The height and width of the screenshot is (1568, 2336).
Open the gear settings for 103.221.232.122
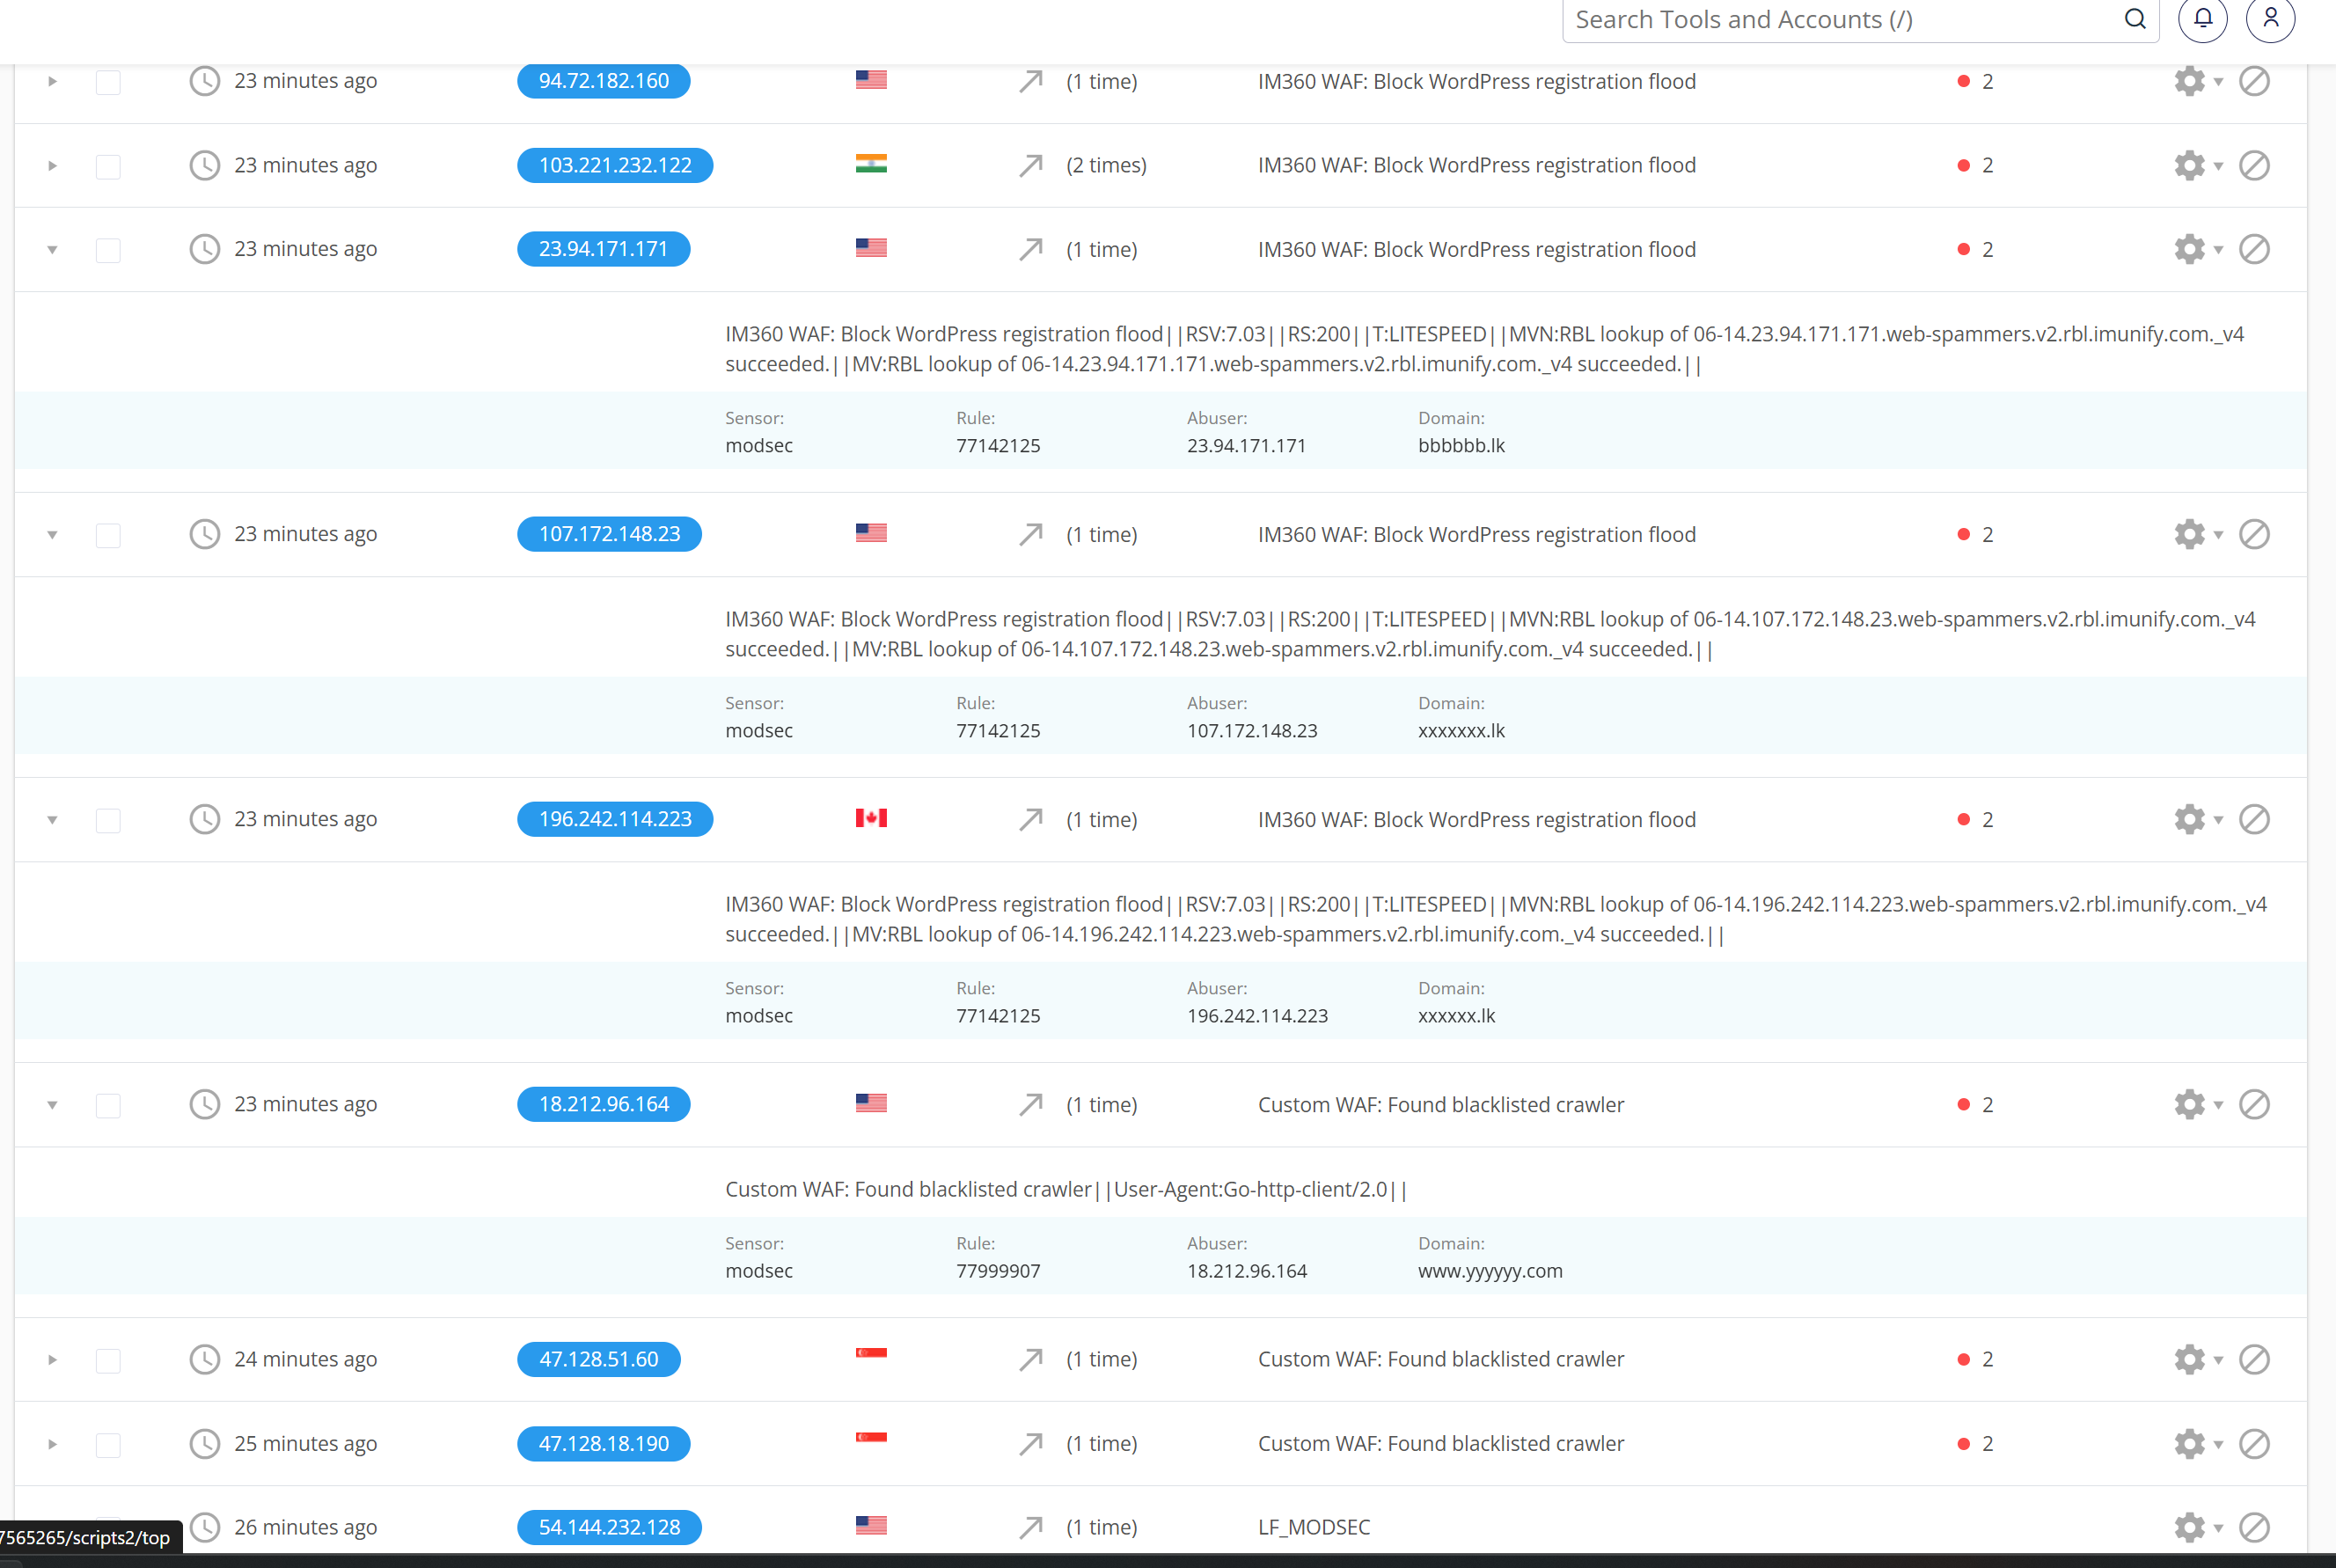2197,165
